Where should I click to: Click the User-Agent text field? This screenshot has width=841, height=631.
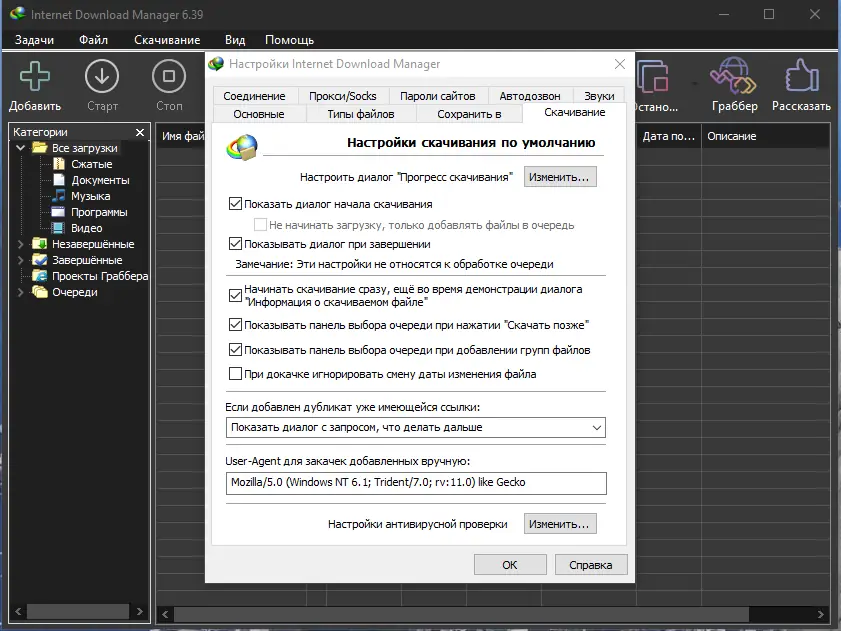(416, 483)
